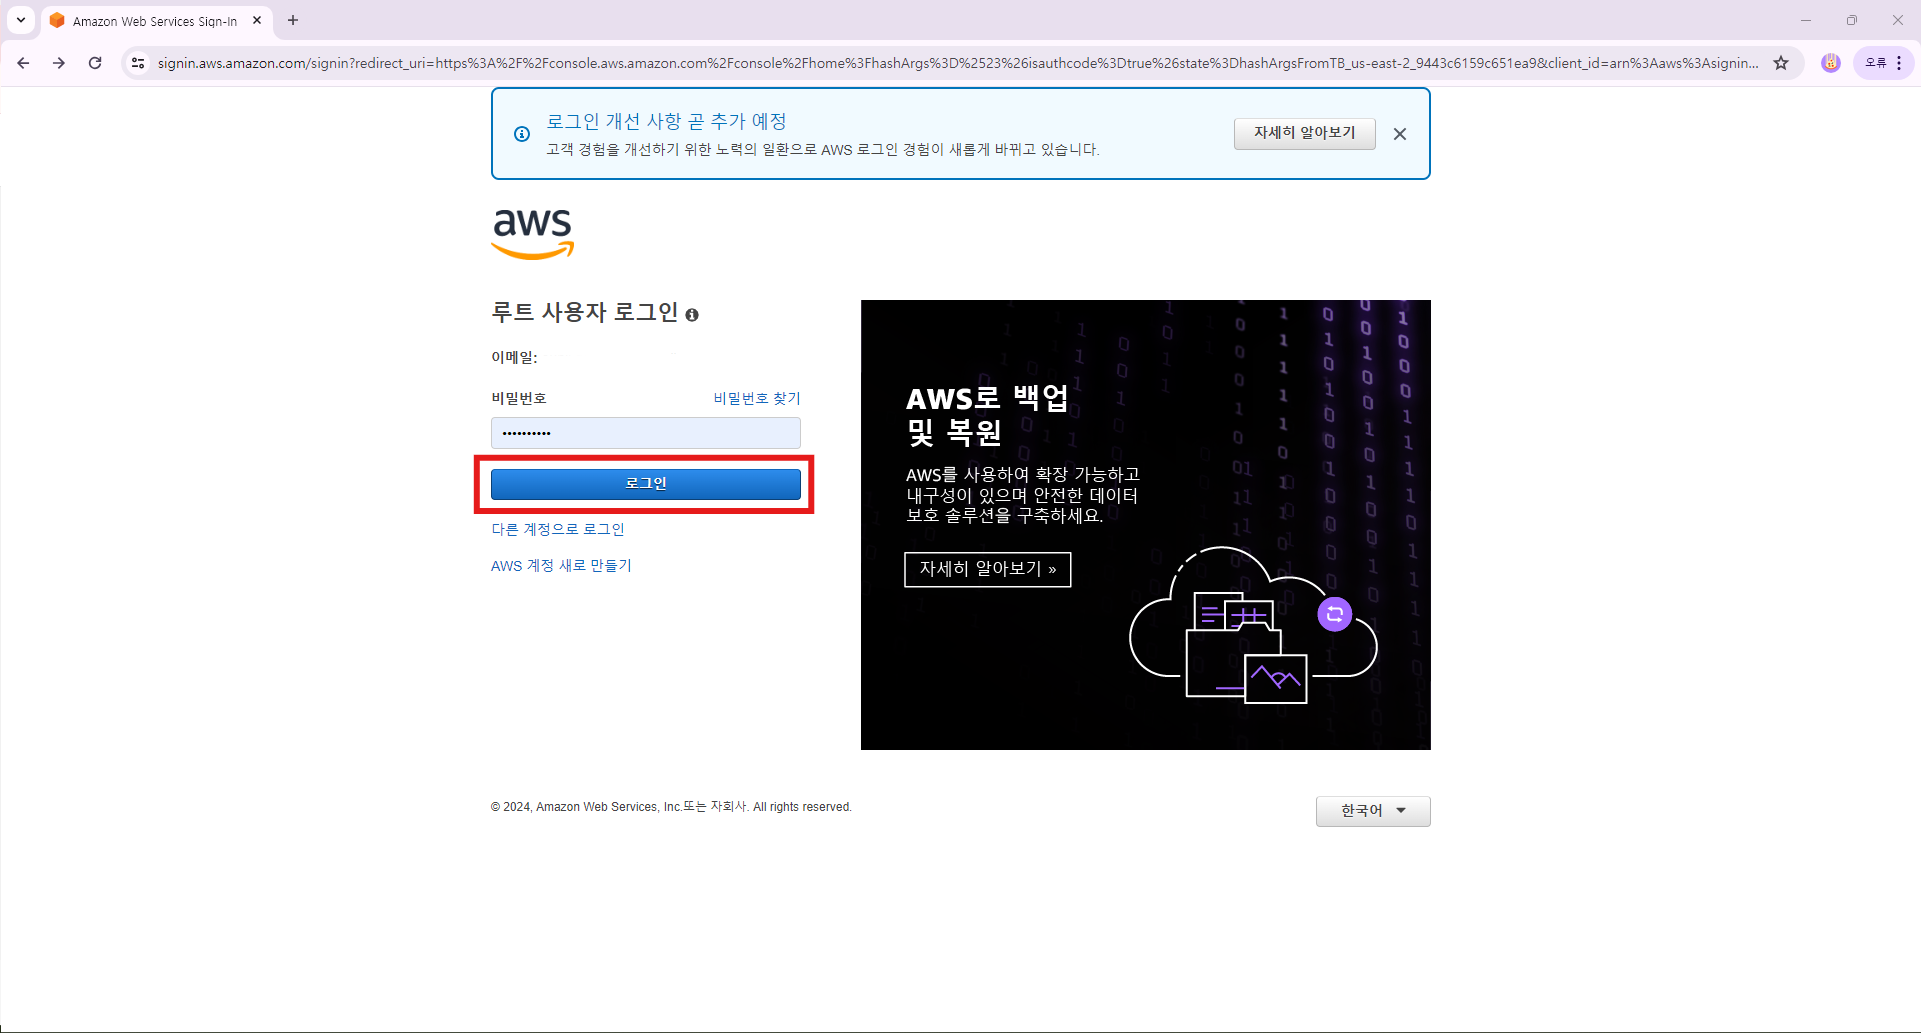Click AWS 계정 새로 만들기 link
Image resolution: width=1921 pixels, height=1033 pixels.
click(x=561, y=565)
